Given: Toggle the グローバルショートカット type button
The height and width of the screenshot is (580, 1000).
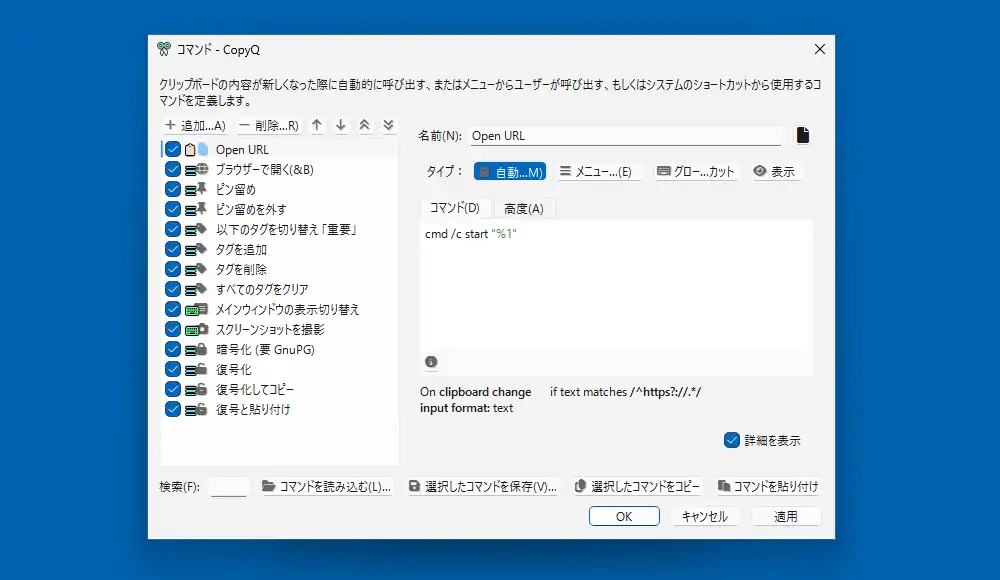Looking at the screenshot, I should [696, 172].
